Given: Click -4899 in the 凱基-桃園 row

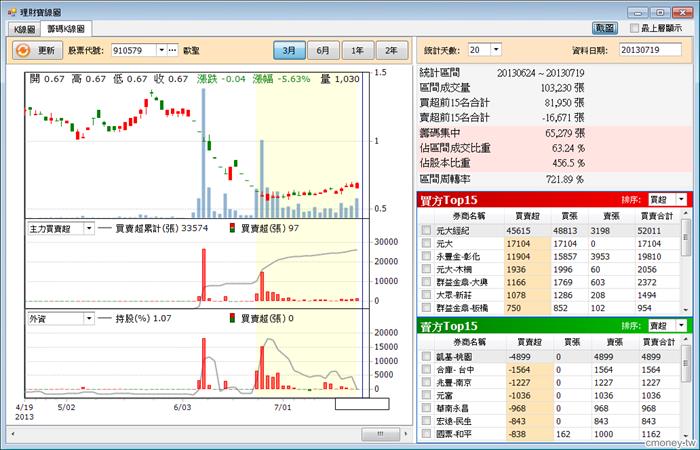Looking at the screenshot, I should (520, 357).
